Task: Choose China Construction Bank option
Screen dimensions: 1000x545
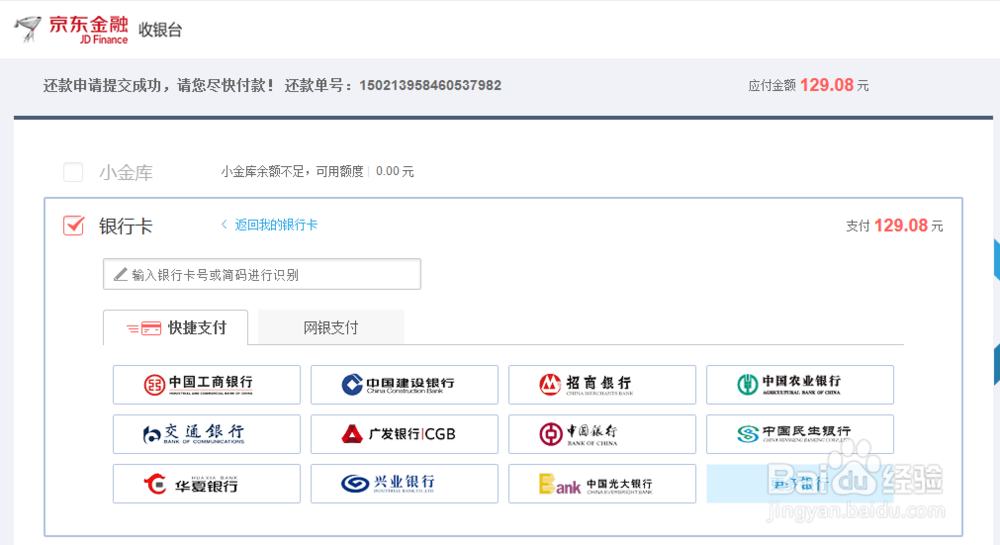Action: 404,384
